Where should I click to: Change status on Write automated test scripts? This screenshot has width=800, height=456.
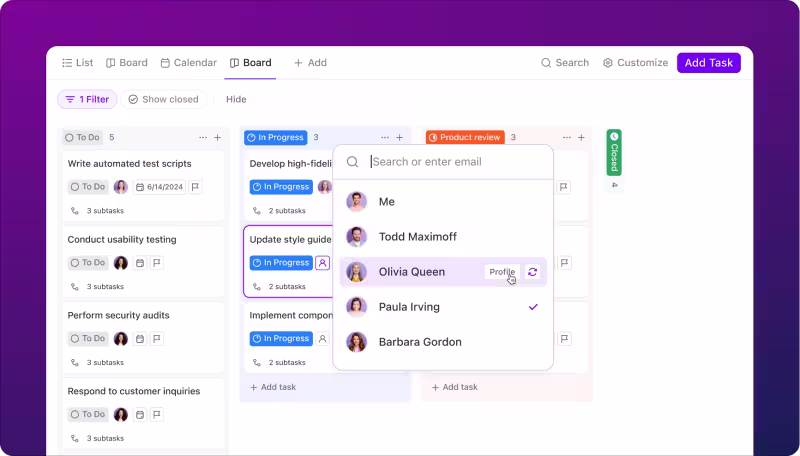tap(88, 187)
